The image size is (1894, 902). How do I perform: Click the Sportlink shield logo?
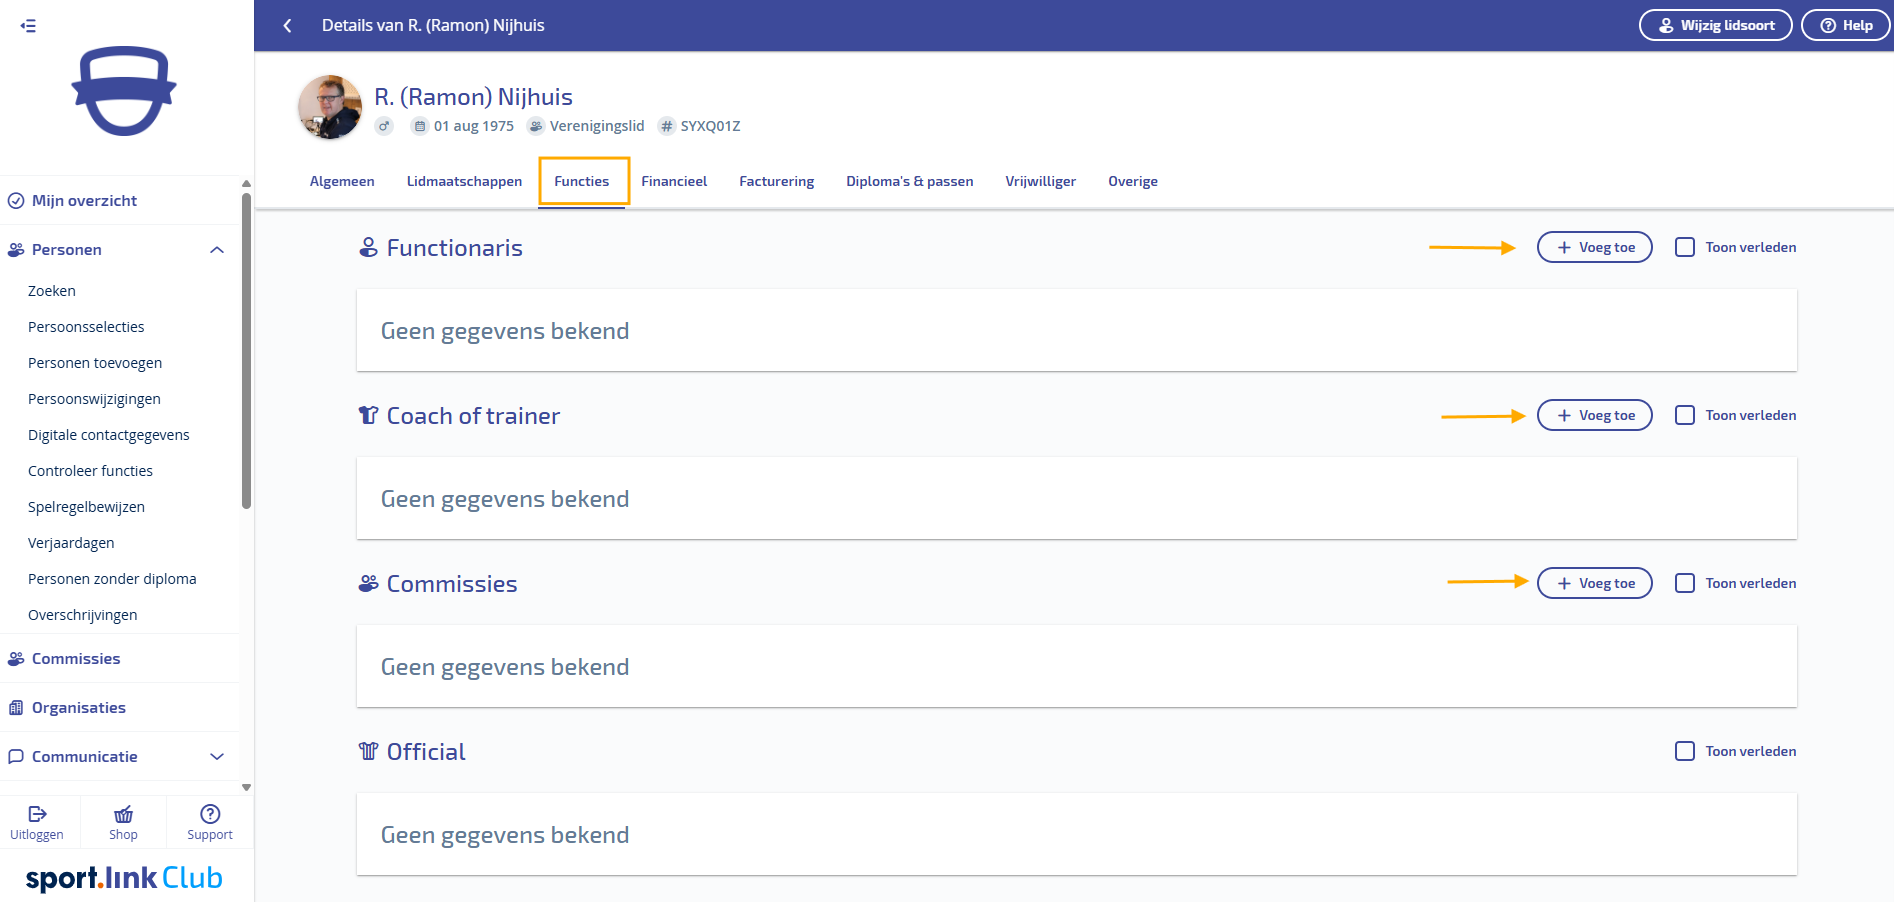click(x=124, y=91)
